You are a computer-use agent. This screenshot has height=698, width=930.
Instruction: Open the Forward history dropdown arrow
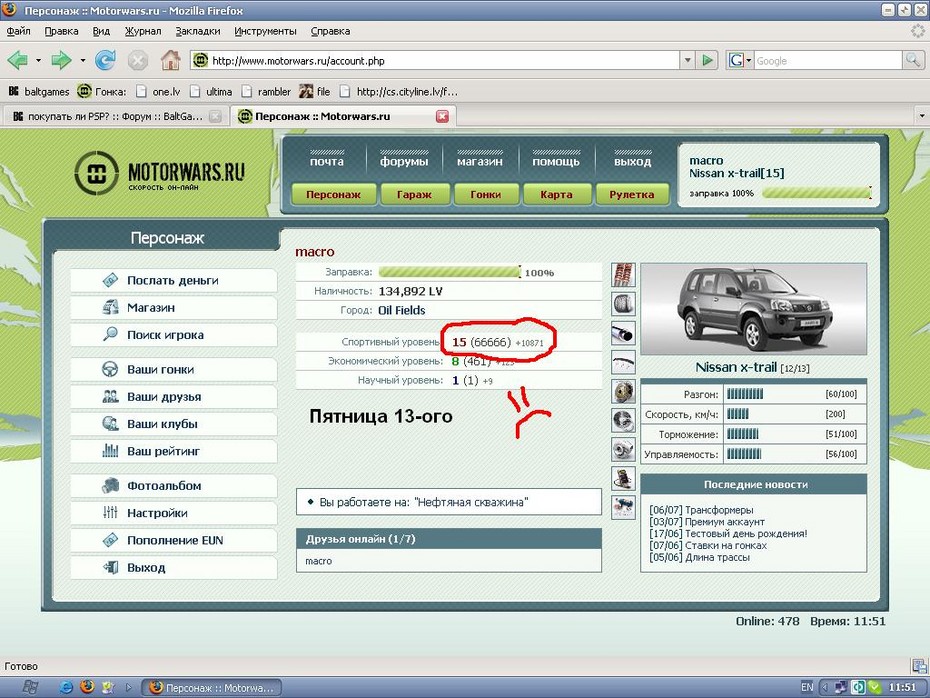click(82, 60)
